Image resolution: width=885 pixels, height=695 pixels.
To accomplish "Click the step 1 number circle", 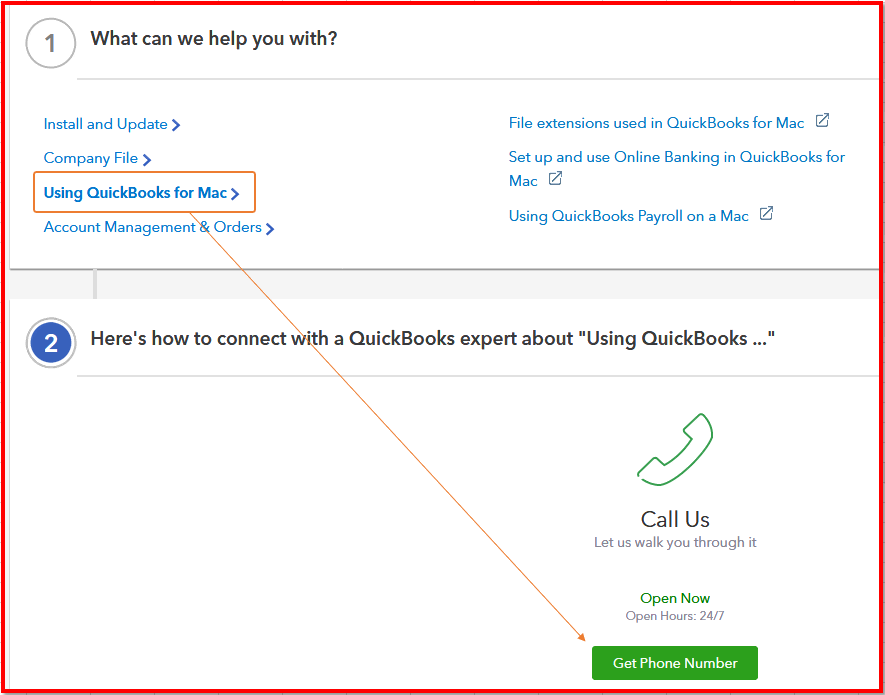I will point(51,44).
